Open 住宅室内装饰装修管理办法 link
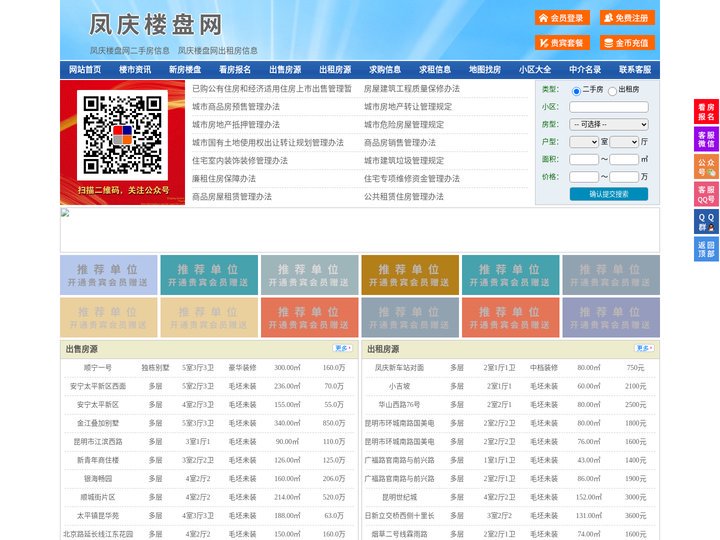Image resolution: width=720 pixels, height=540 pixels. [240, 161]
